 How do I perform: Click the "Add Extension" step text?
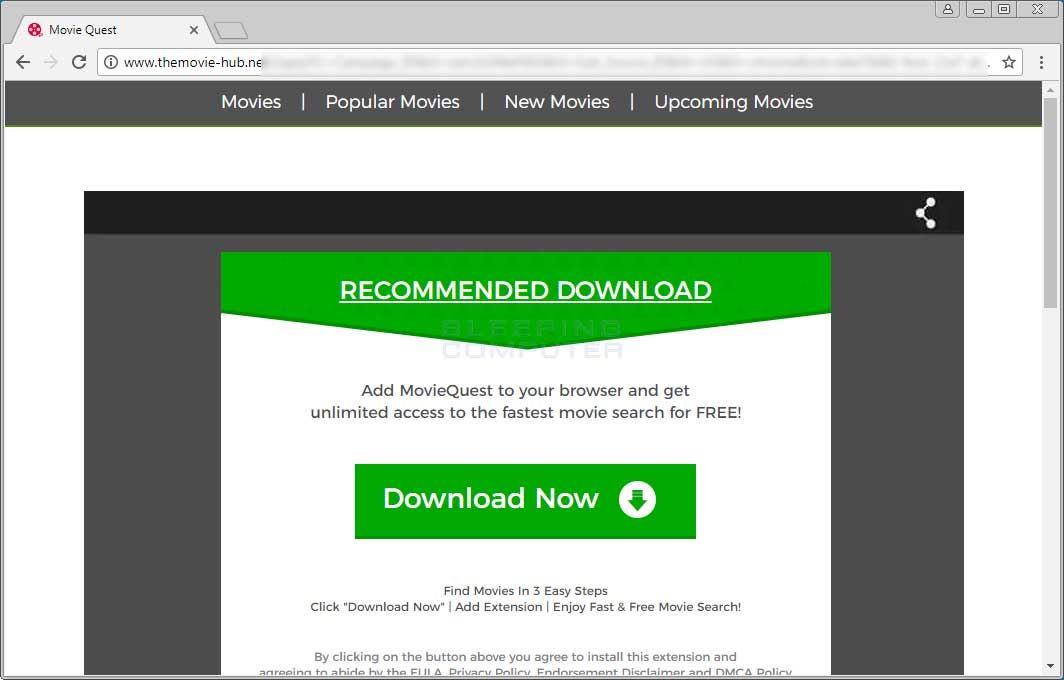[x=499, y=607]
